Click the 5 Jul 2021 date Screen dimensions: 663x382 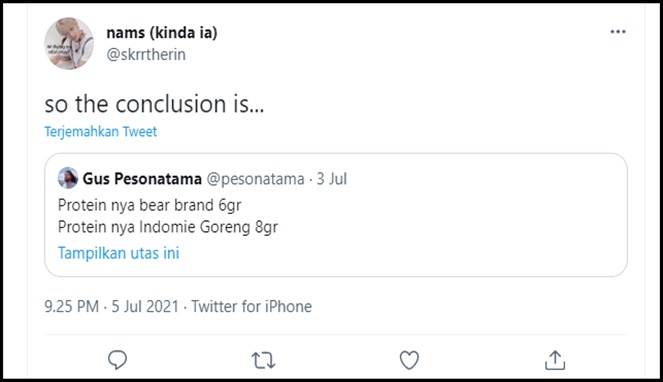tap(145, 306)
